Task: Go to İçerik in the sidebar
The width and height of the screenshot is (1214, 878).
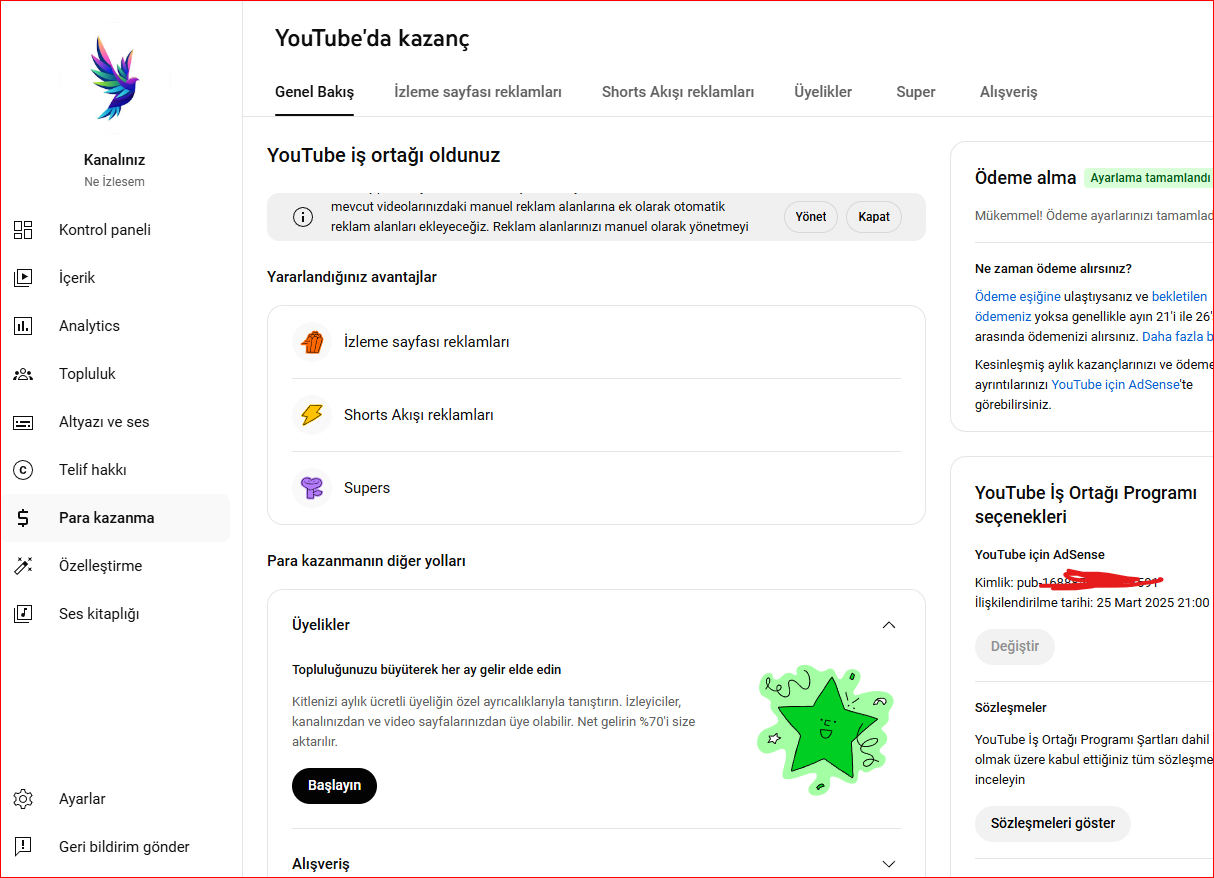Action: click(115, 278)
